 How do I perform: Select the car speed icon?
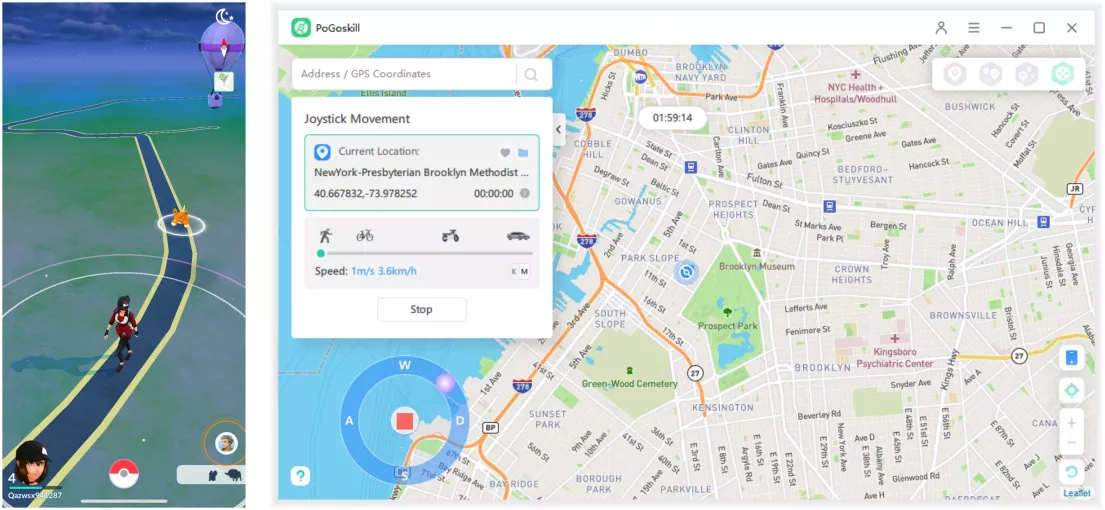[517, 236]
